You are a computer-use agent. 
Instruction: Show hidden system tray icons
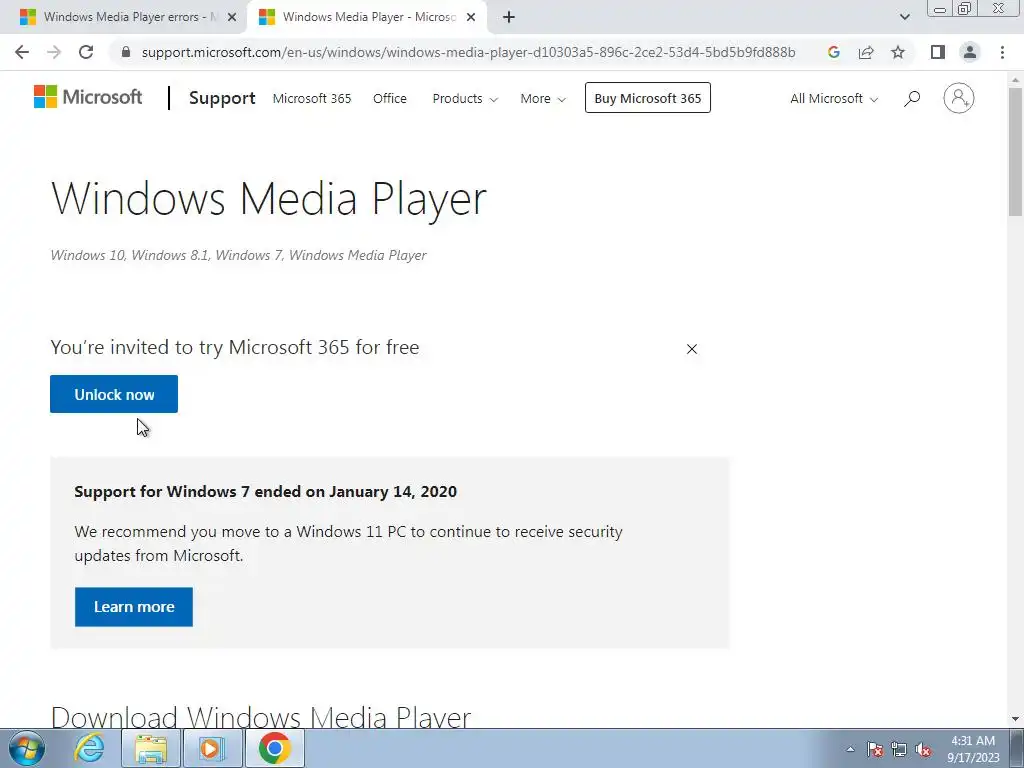coord(850,749)
